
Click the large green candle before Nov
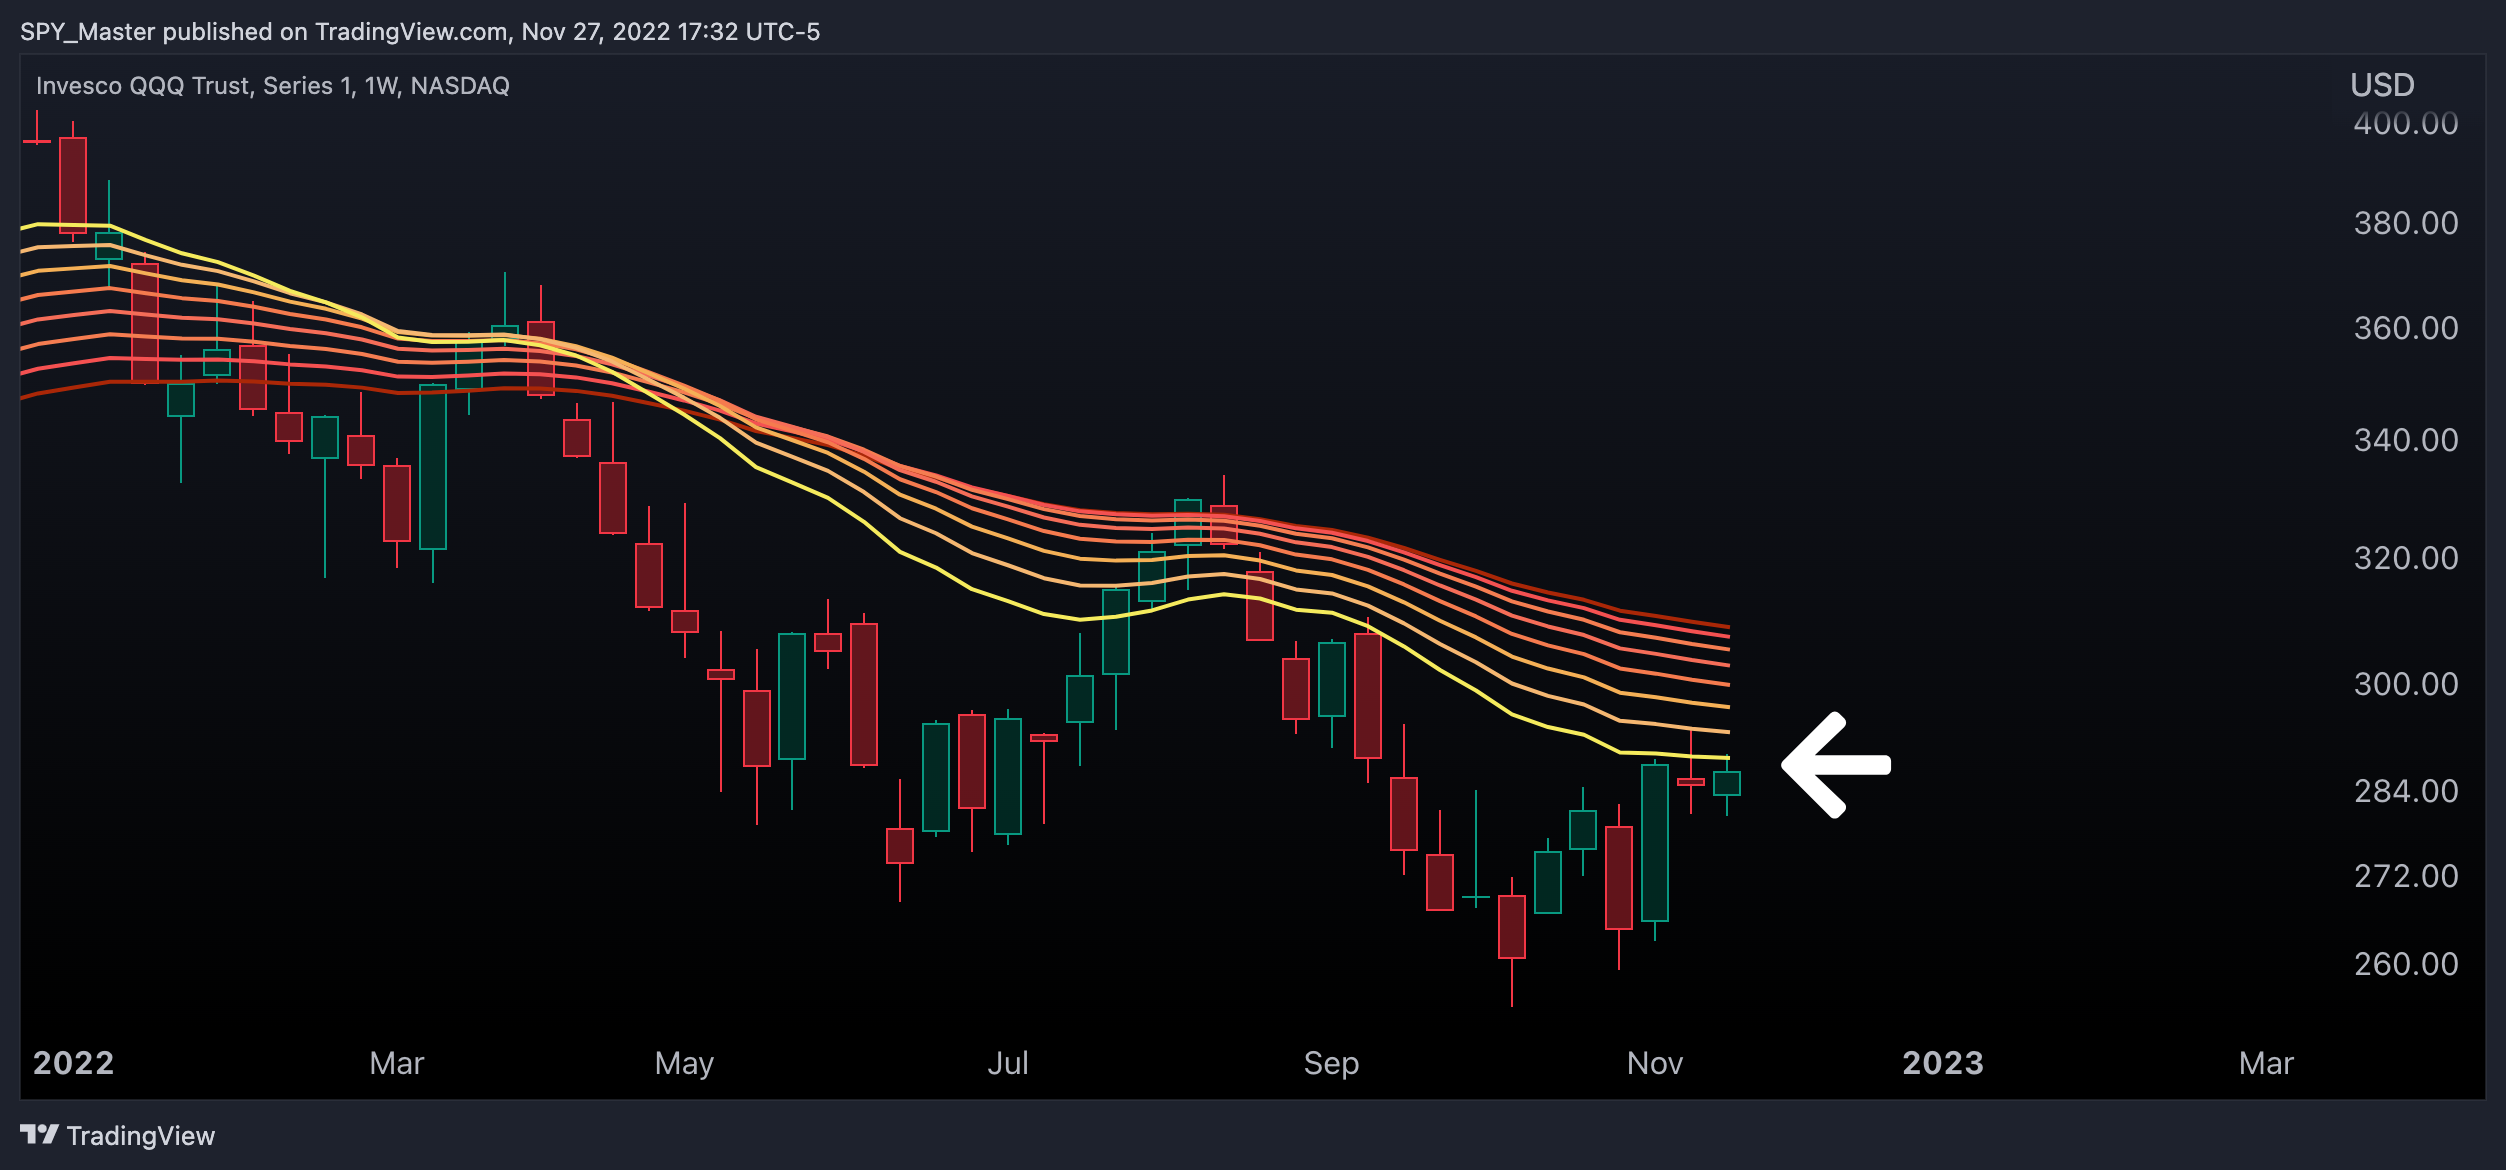click(1655, 843)
